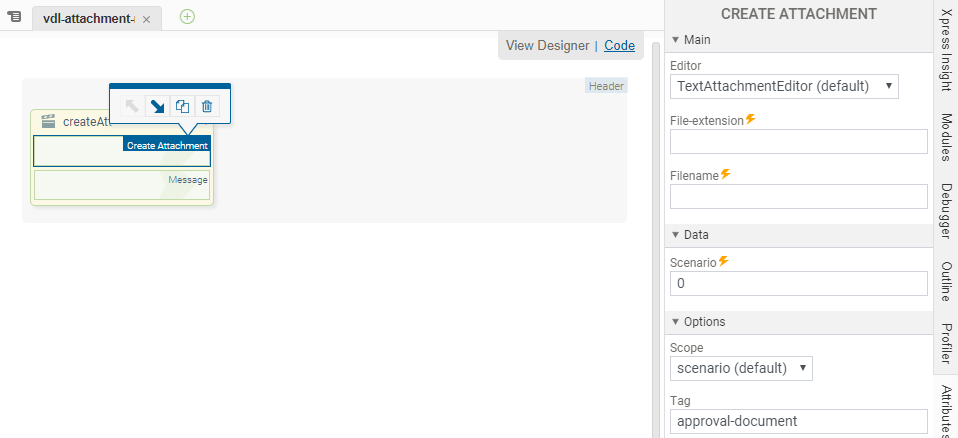The image size is (958, 438).
Task: Click the down-right arrow toolbar icon
Action: click(x=157, y=106)
